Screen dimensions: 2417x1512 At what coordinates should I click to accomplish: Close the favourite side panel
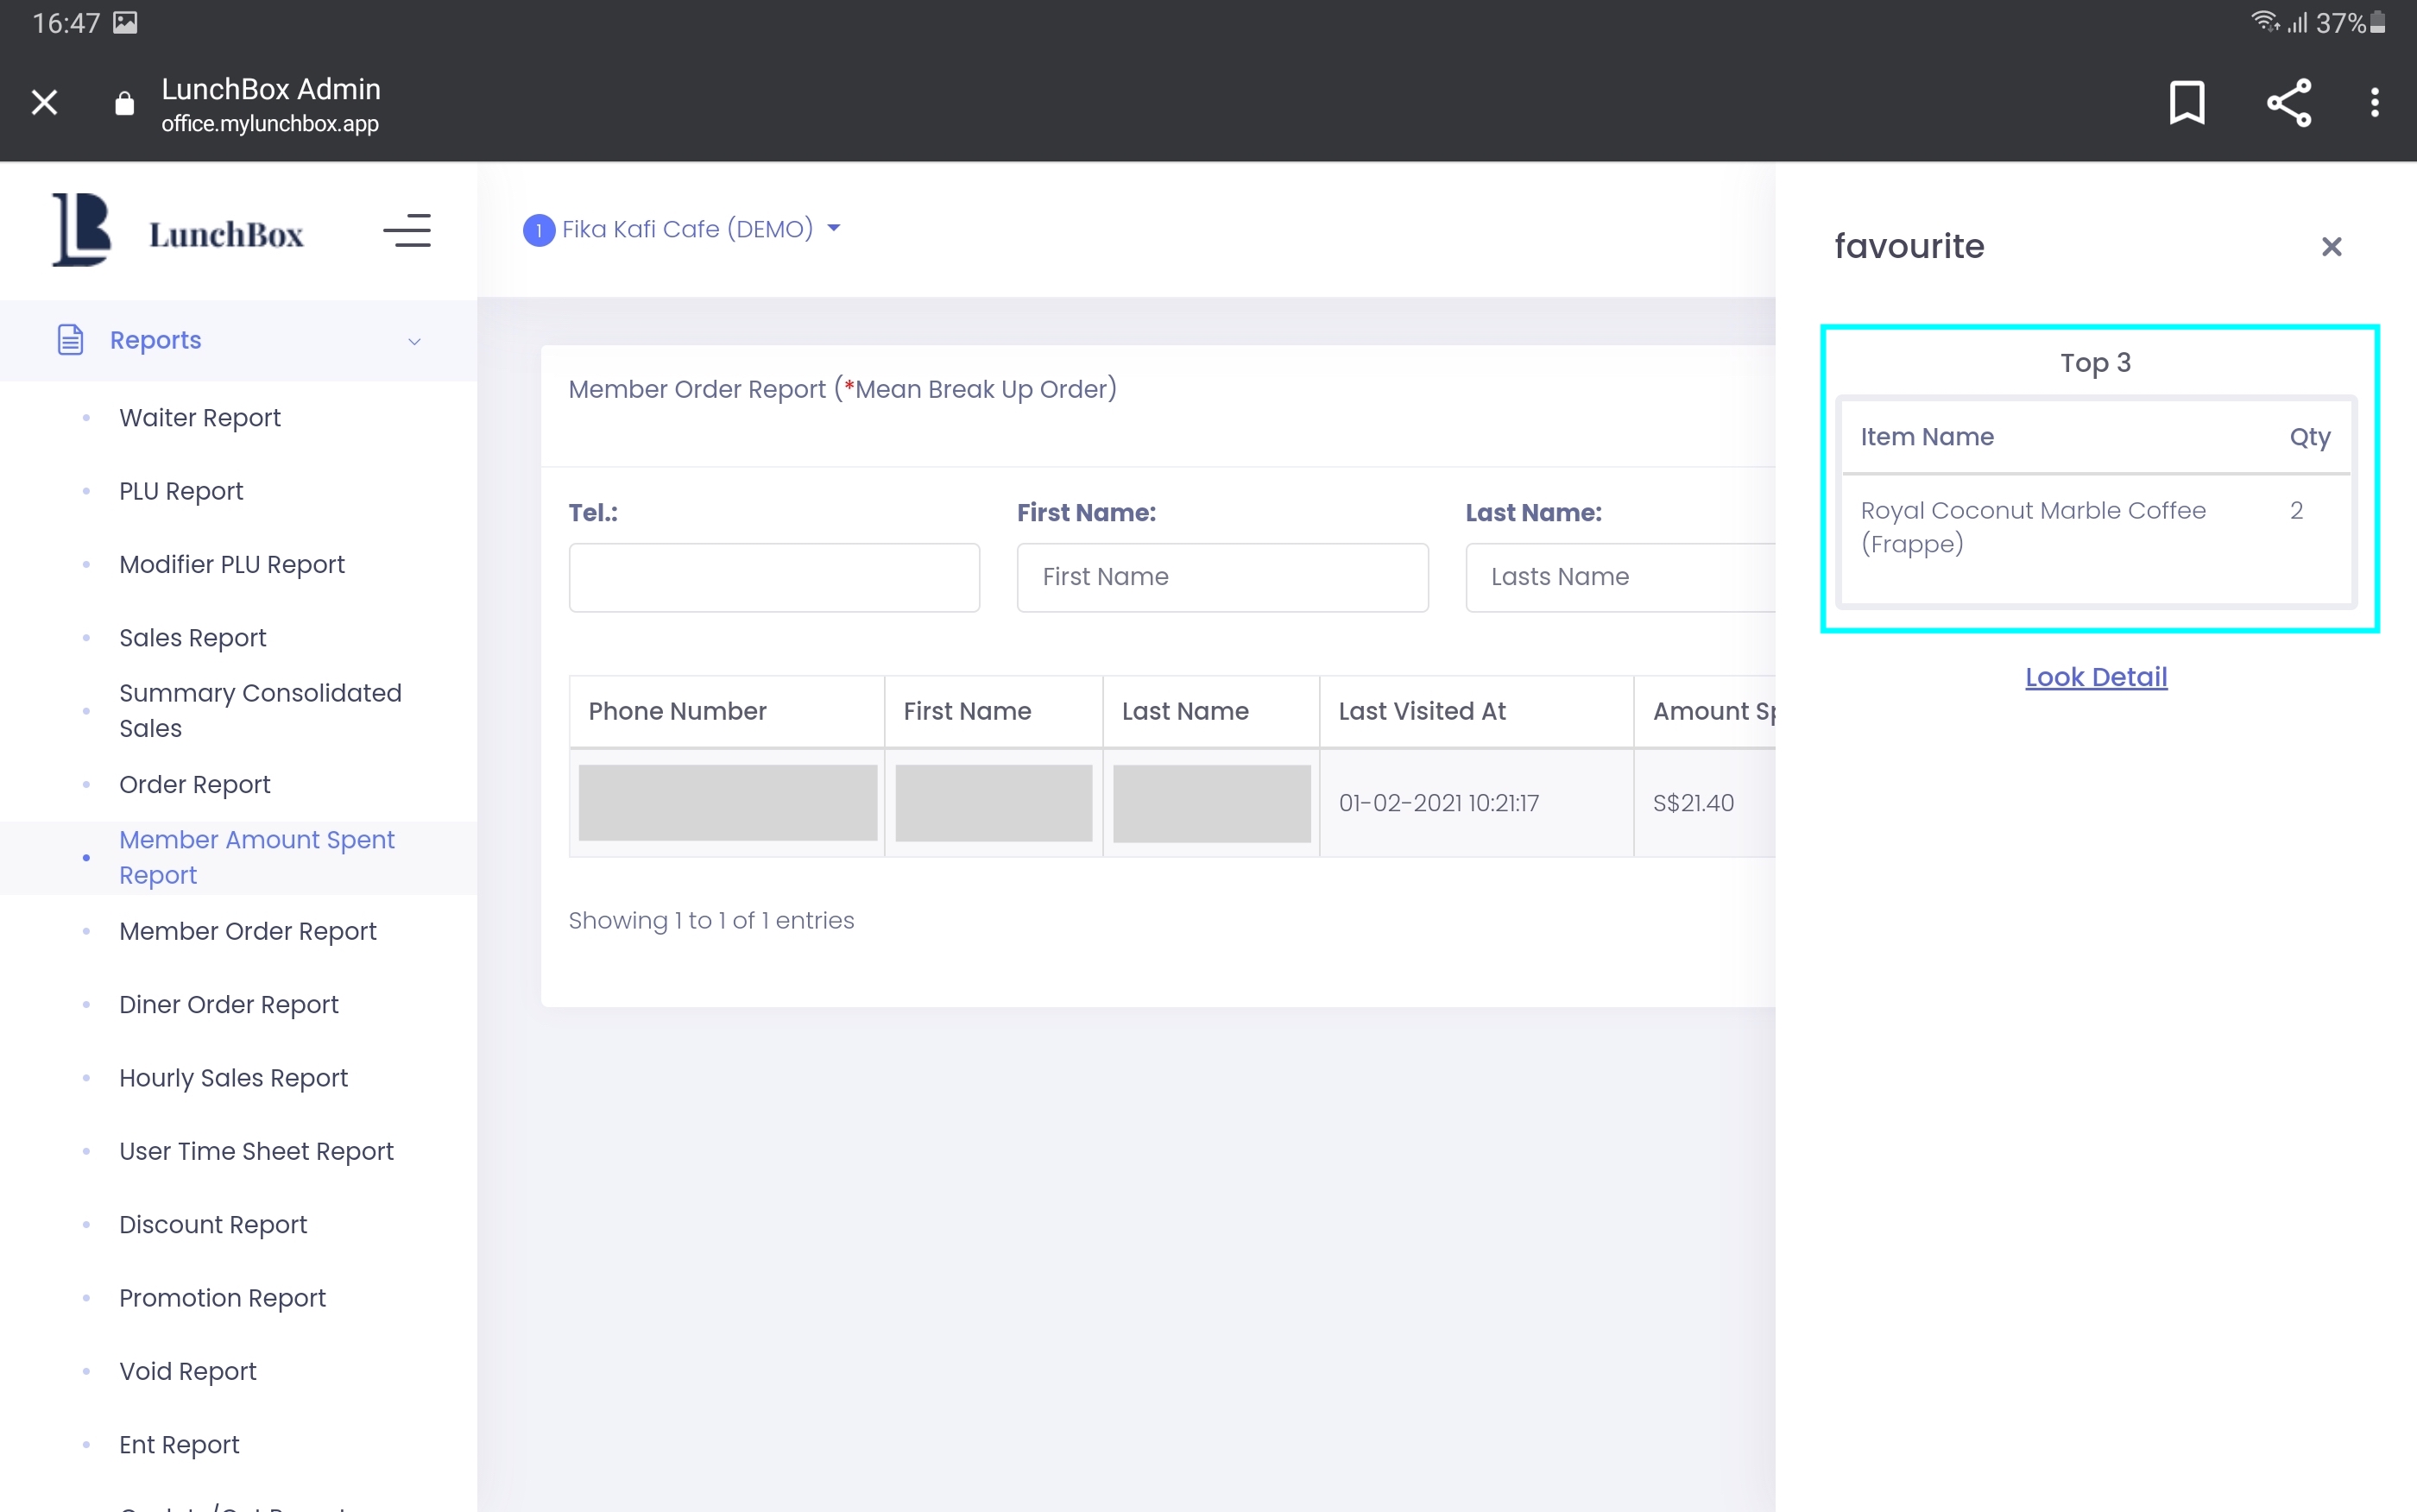2331,247
